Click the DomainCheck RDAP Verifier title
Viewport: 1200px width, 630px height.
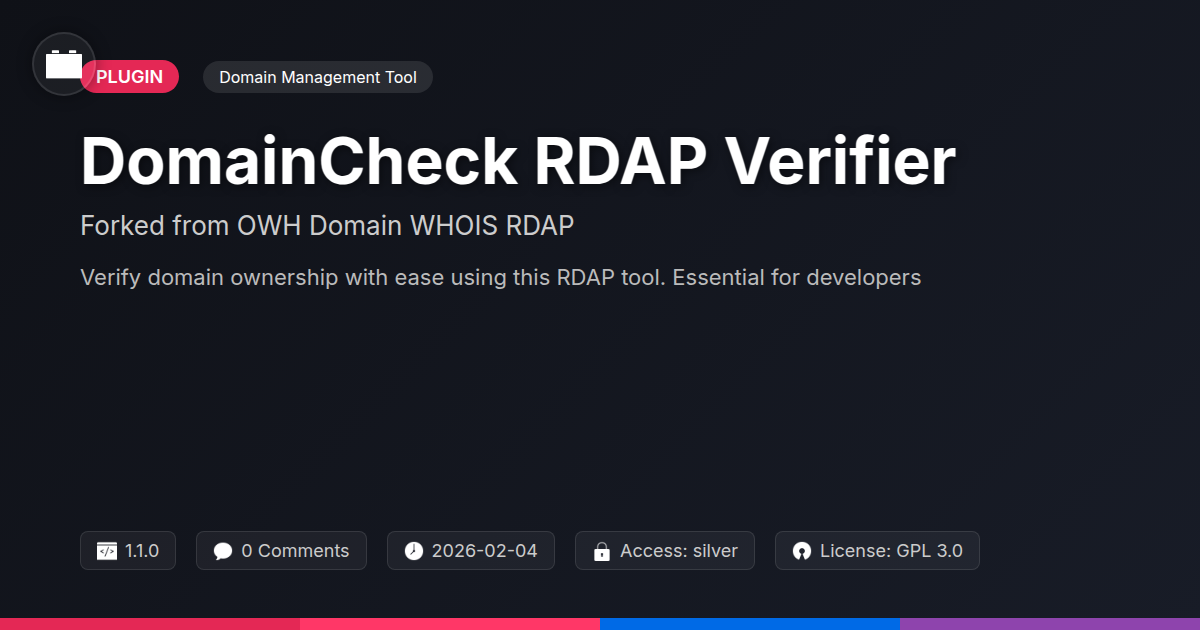(518, 160)
